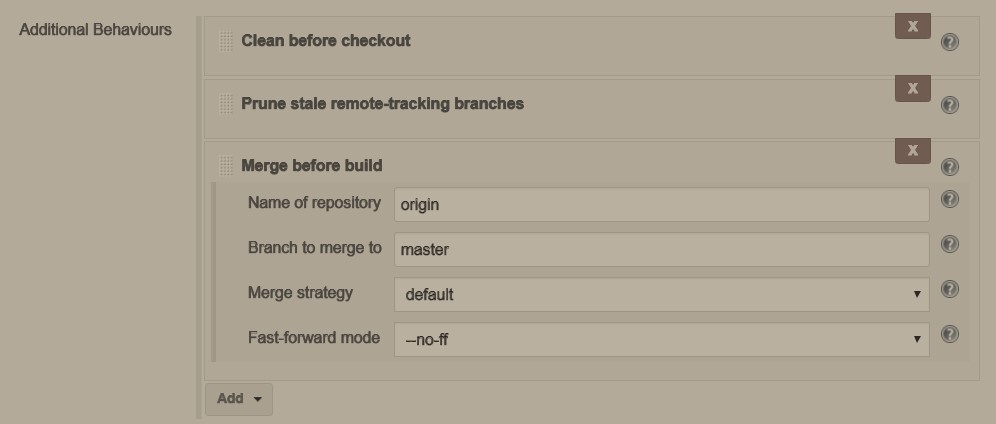Viewport: 996px width, 424px height.
Task: Open the Fast-forward mode dropdown
Action: [x=662, y=340]
